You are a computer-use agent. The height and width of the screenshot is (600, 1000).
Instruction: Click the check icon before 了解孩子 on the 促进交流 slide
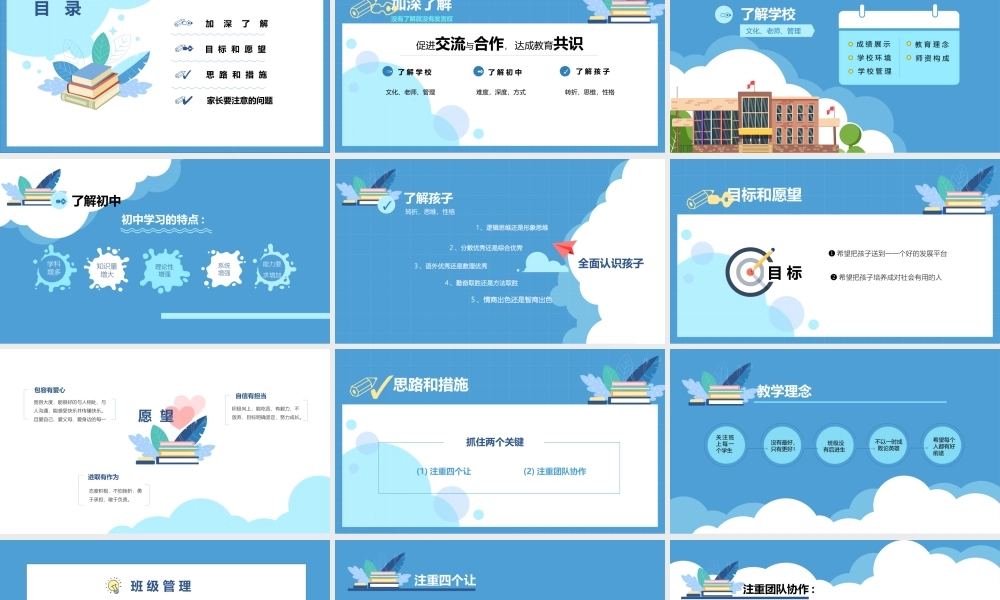(x=565, y=71)
